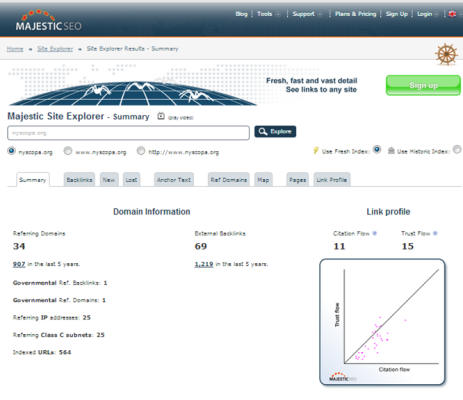Click Referring Domains value 34
The width and height of the screenshot is (463, 400).
[x=19, y=246]
